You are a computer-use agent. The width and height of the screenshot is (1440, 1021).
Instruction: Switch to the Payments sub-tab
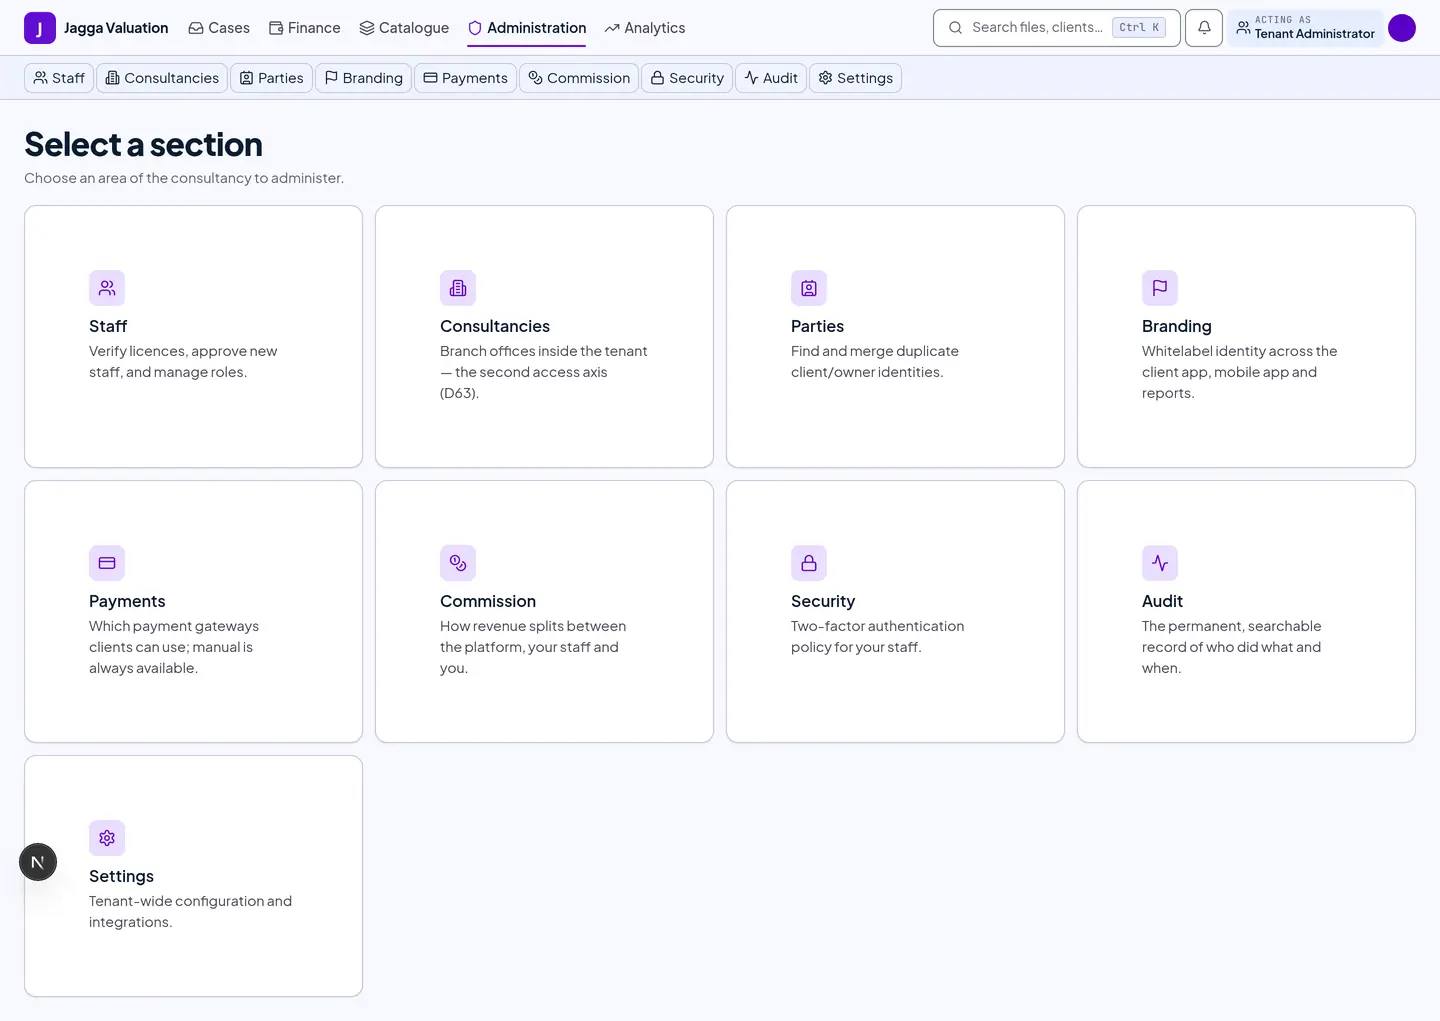[465, 78]
